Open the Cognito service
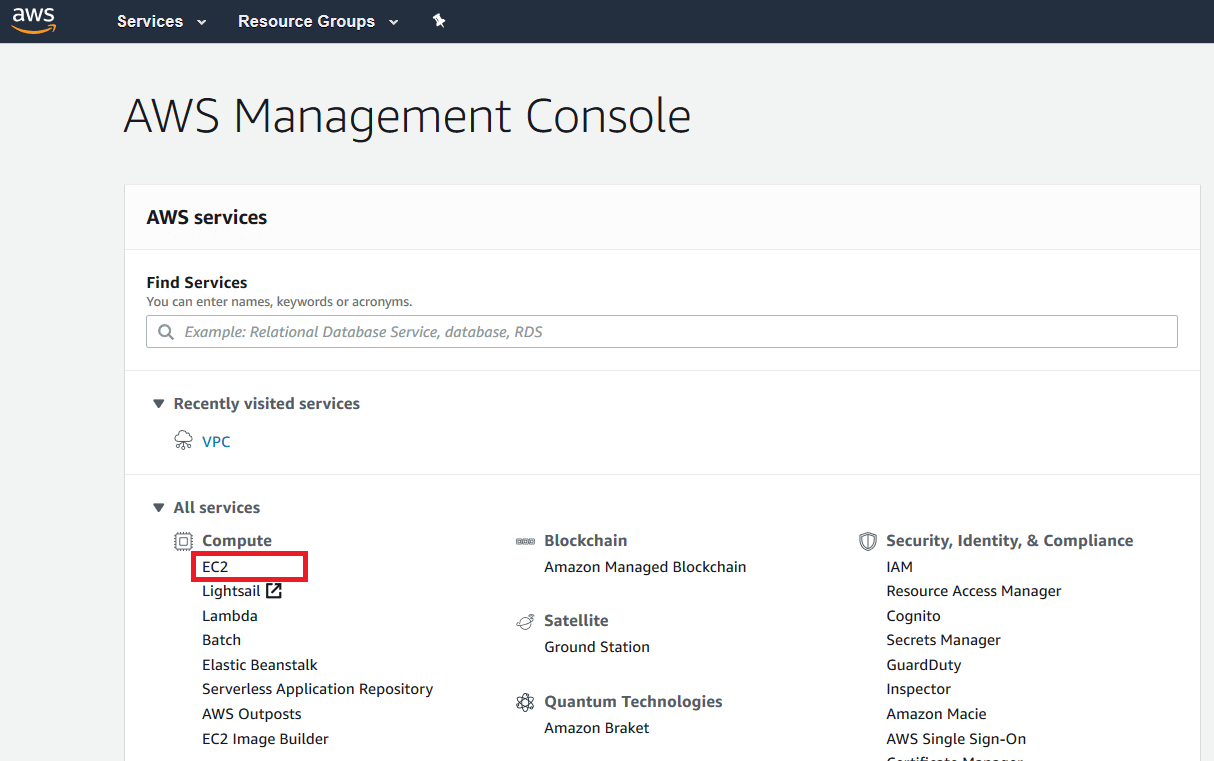 click(913, 616)
